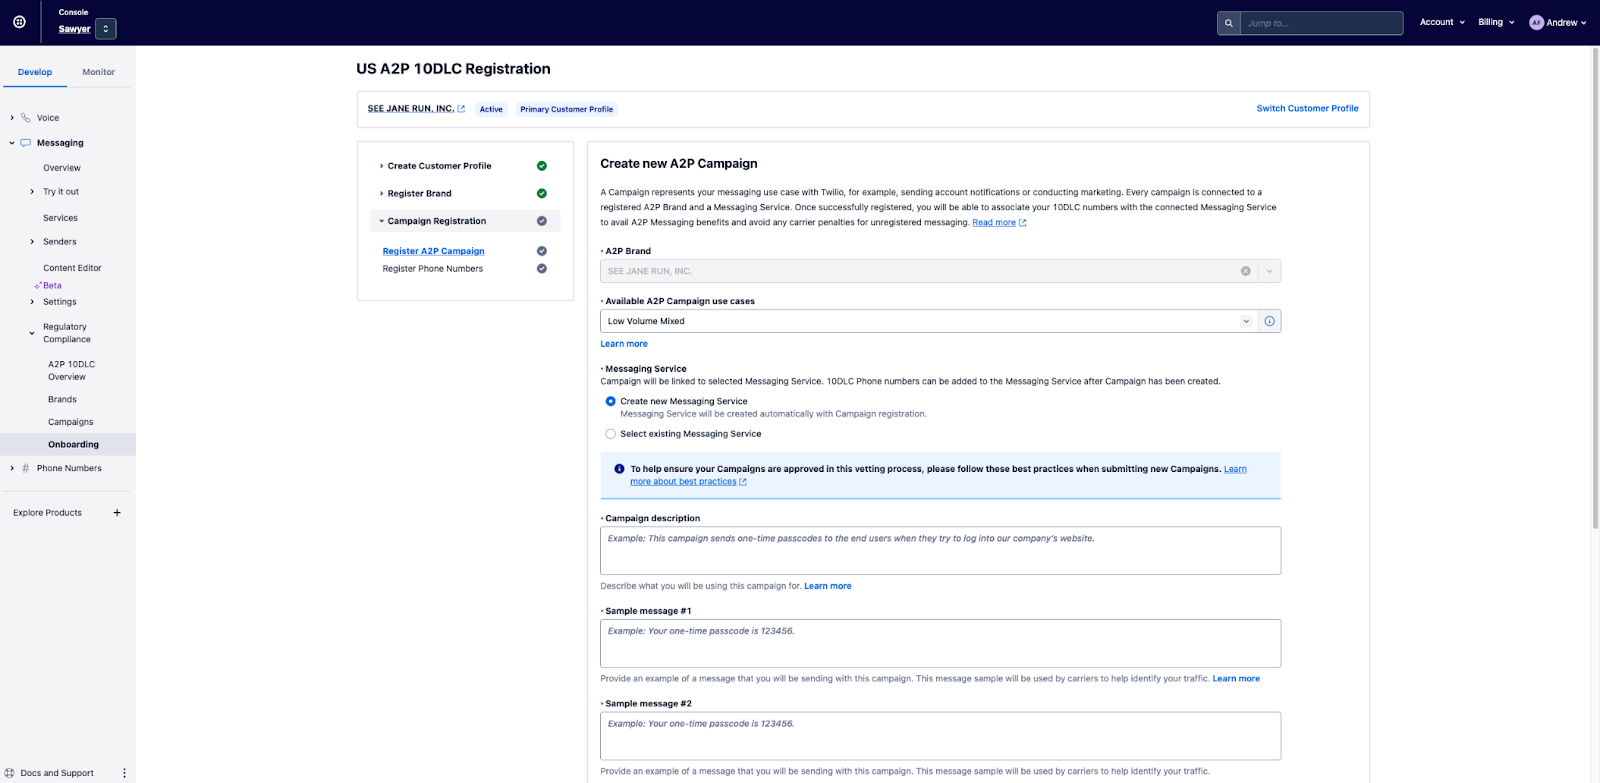The width and height of the screenshot is (1600, 783).
Task: Collapse the Regulatory Compliance chevron
Action: [x=32, y=333]
